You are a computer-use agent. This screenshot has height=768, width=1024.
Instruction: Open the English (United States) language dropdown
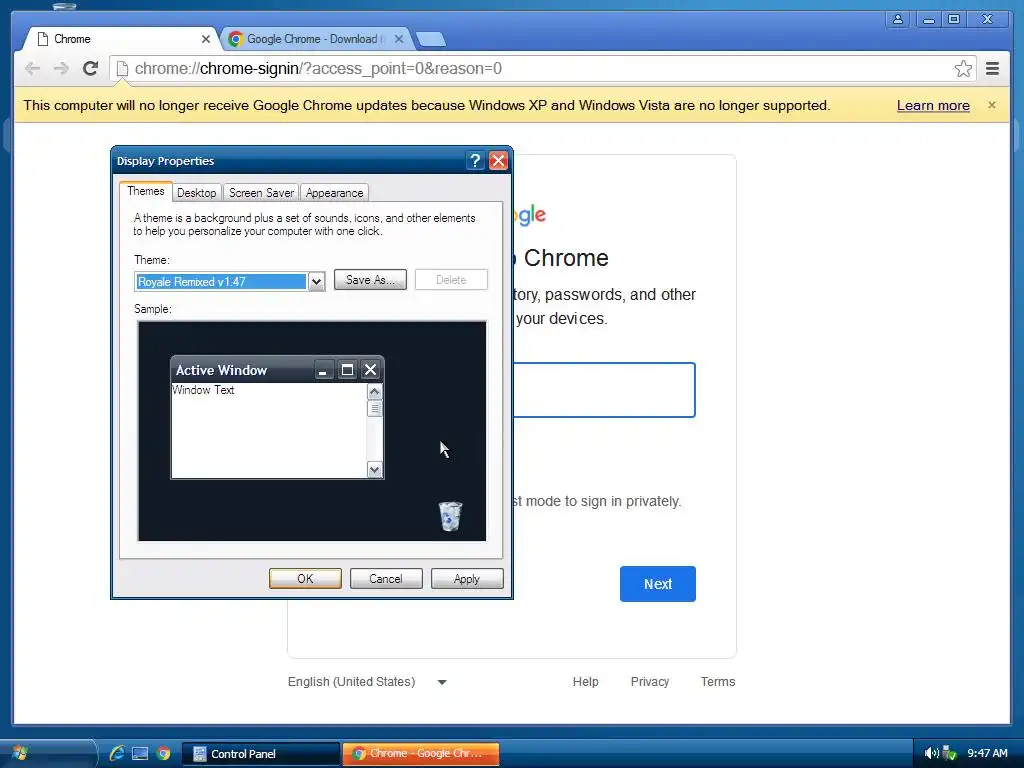tap(368, 682)
